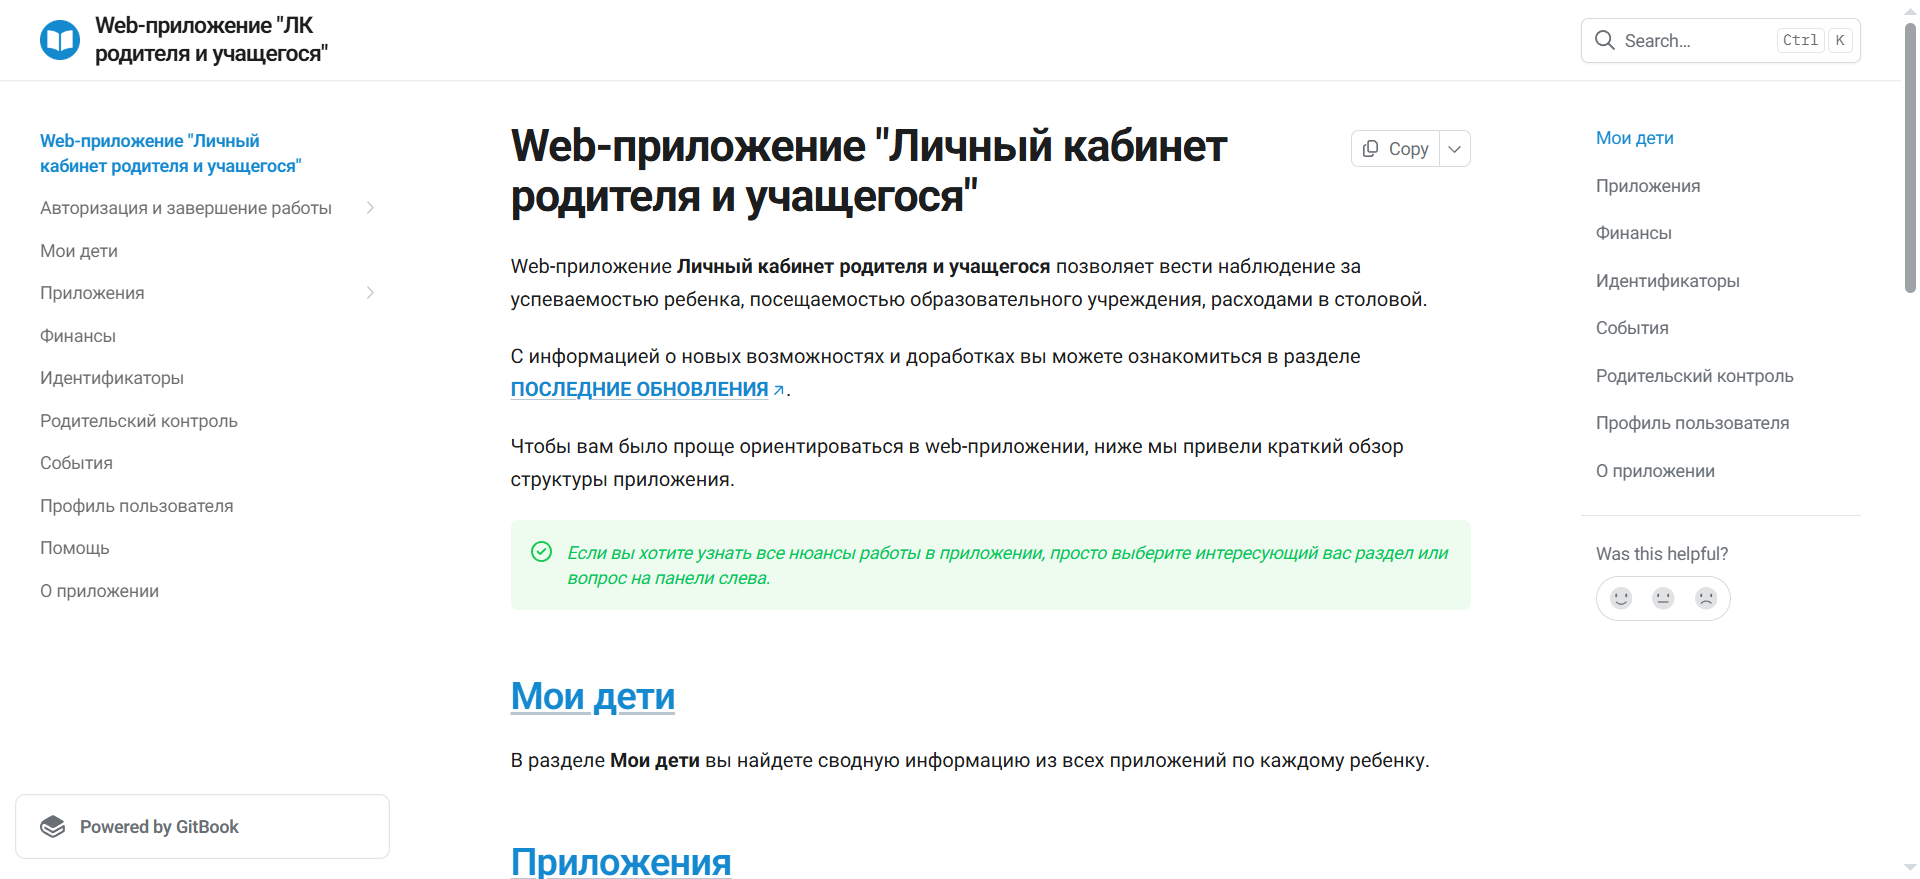Expand the Авторизация и завершение работы chevron

point(370,208)
